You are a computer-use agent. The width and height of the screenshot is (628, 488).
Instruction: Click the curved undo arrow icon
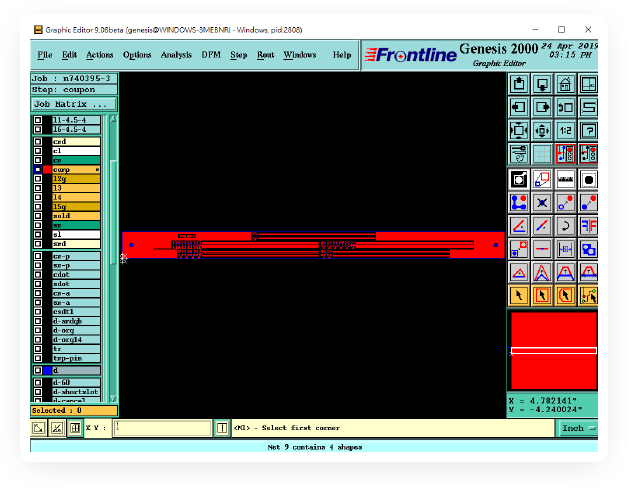(566, 225)
